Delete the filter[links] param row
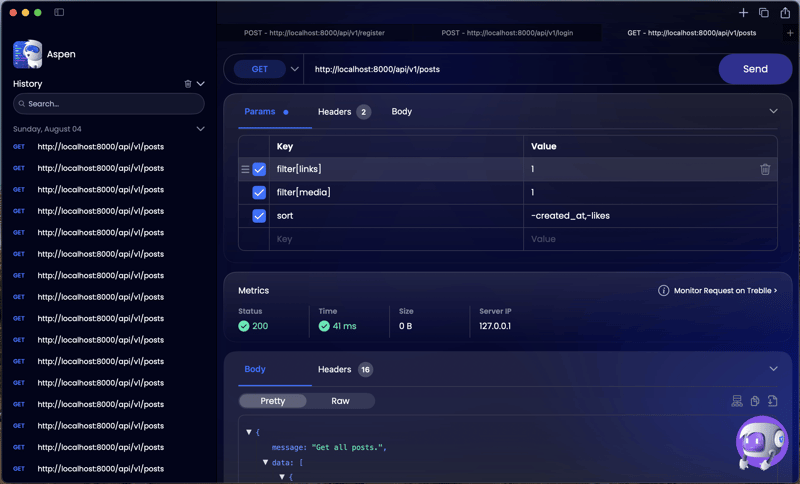The height and width of the screenshot is (484, 800). click(x=765, y=169)
